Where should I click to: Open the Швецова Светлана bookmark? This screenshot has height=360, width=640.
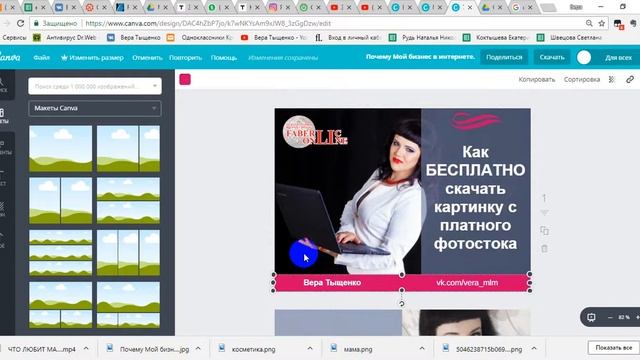569,38
